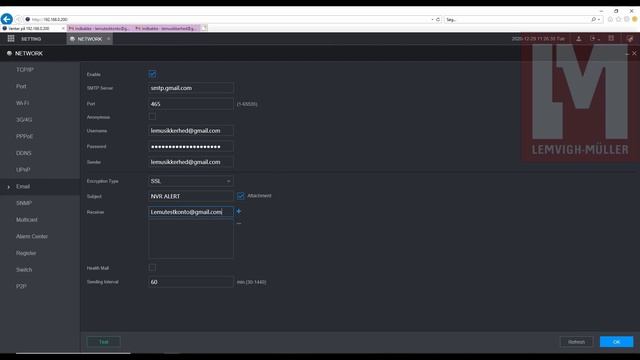
Task: Tick the Anonymous checkbox
Action: (152, 117)
